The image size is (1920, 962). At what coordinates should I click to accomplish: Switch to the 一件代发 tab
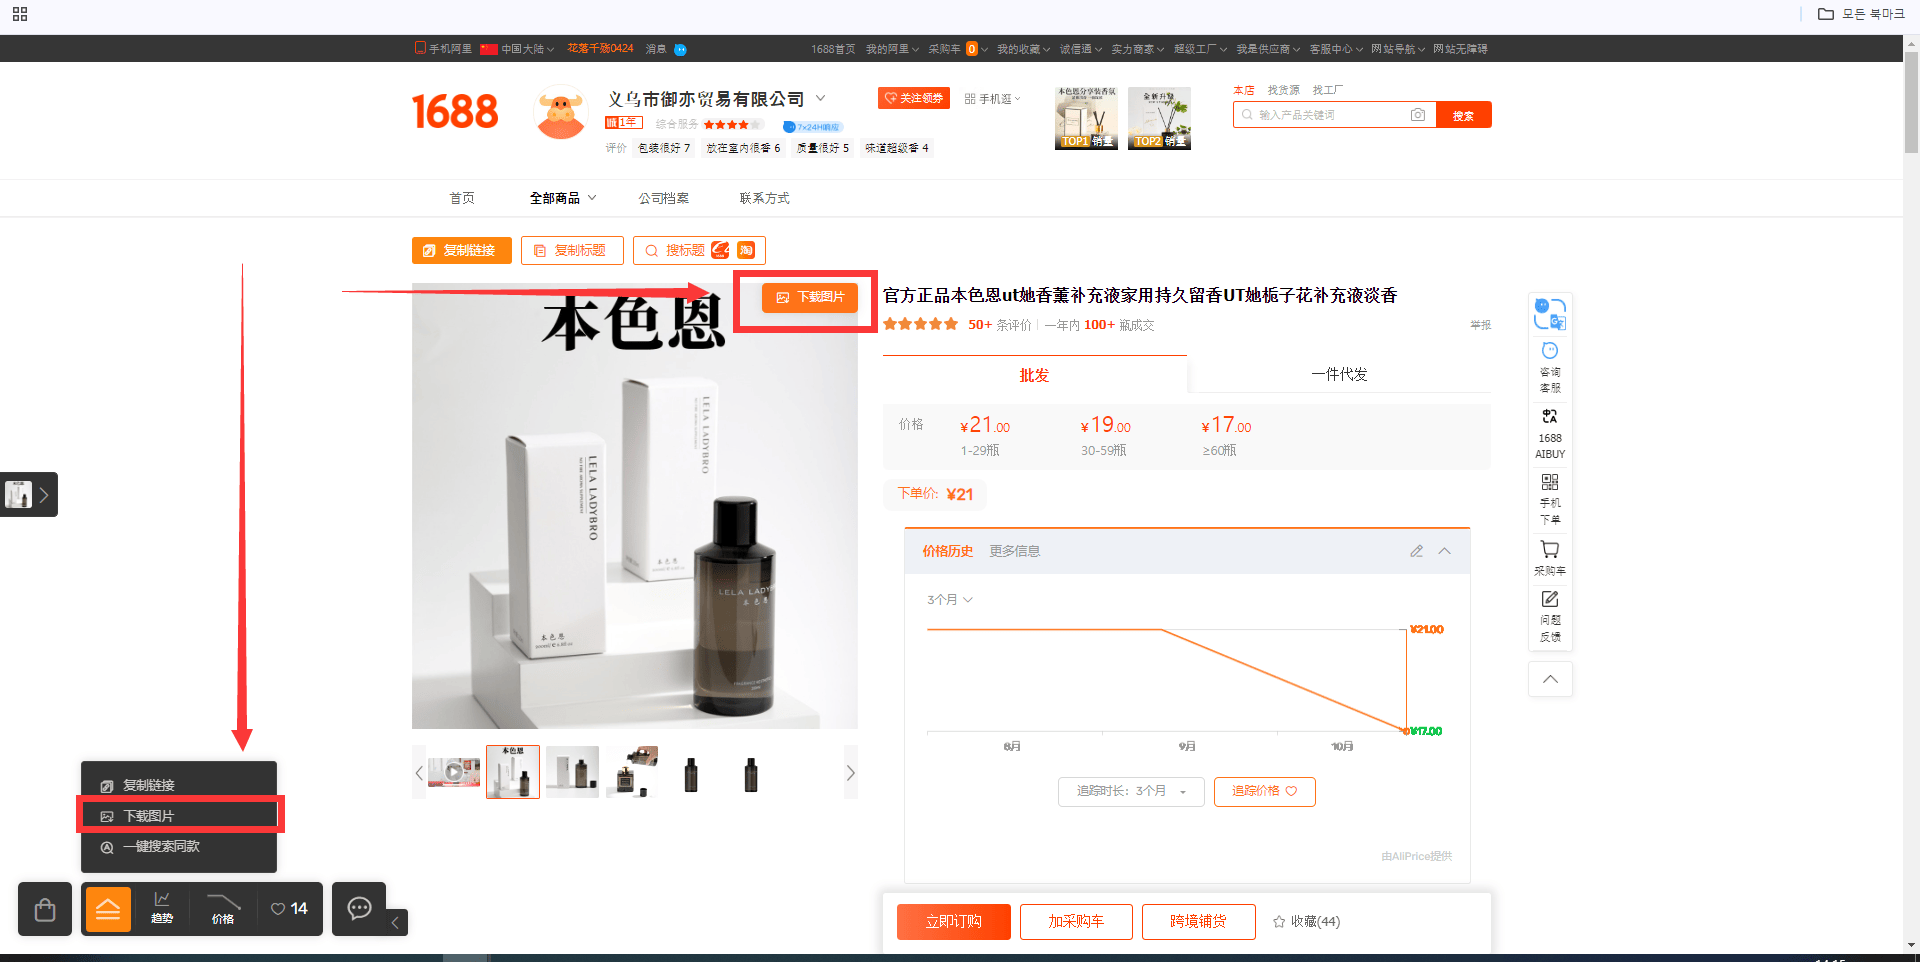1339,374
